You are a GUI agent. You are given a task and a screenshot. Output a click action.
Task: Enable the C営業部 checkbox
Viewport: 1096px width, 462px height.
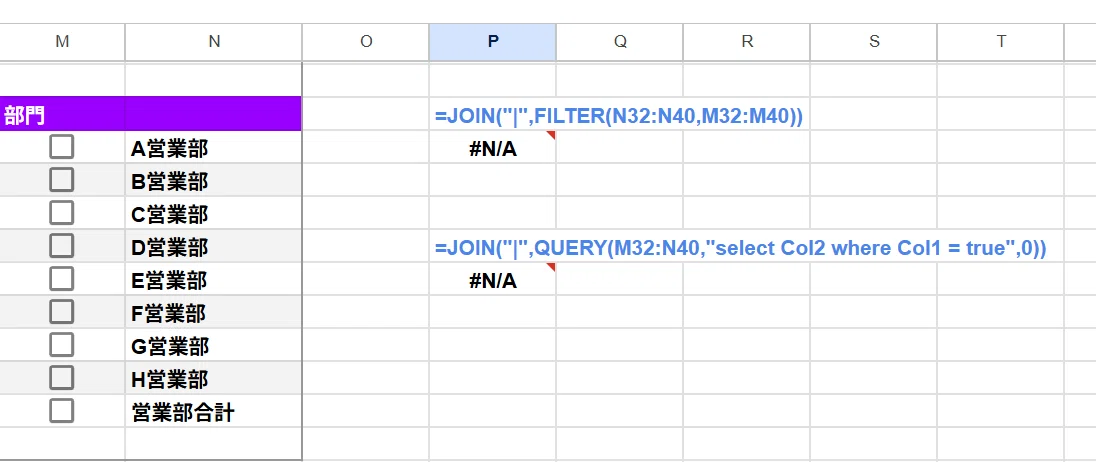coord(62,213)
